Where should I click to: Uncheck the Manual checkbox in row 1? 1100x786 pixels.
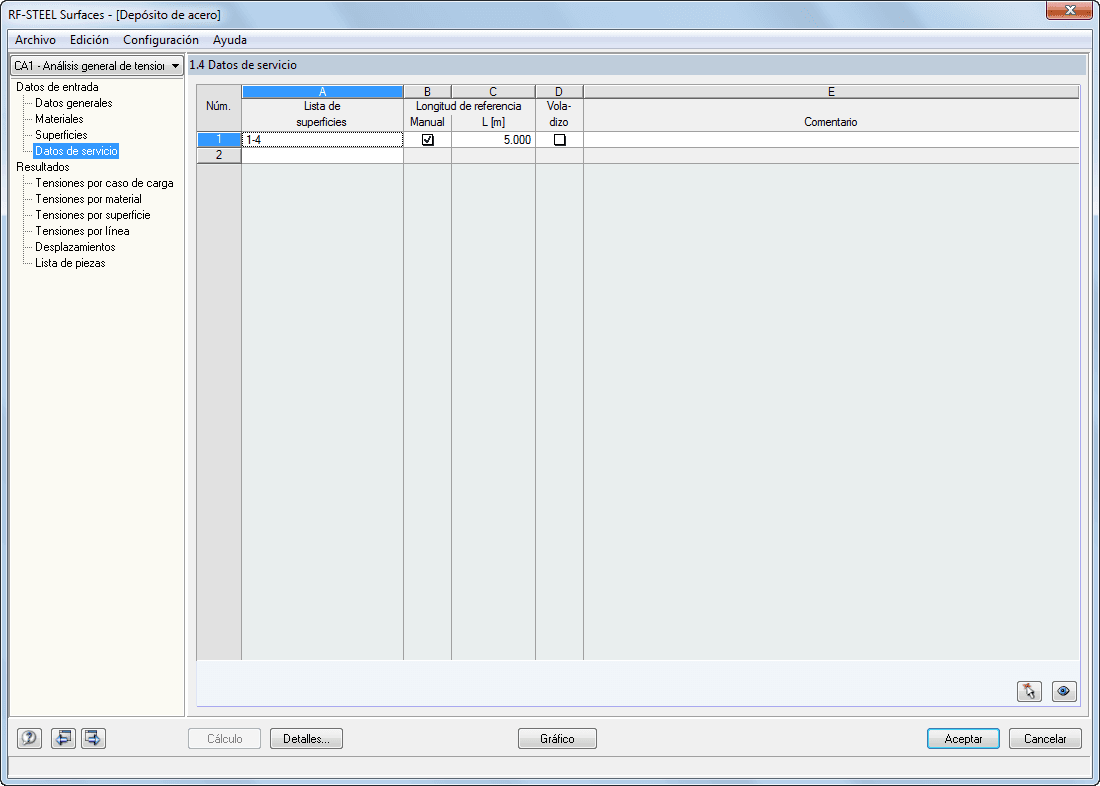(427, 140)
